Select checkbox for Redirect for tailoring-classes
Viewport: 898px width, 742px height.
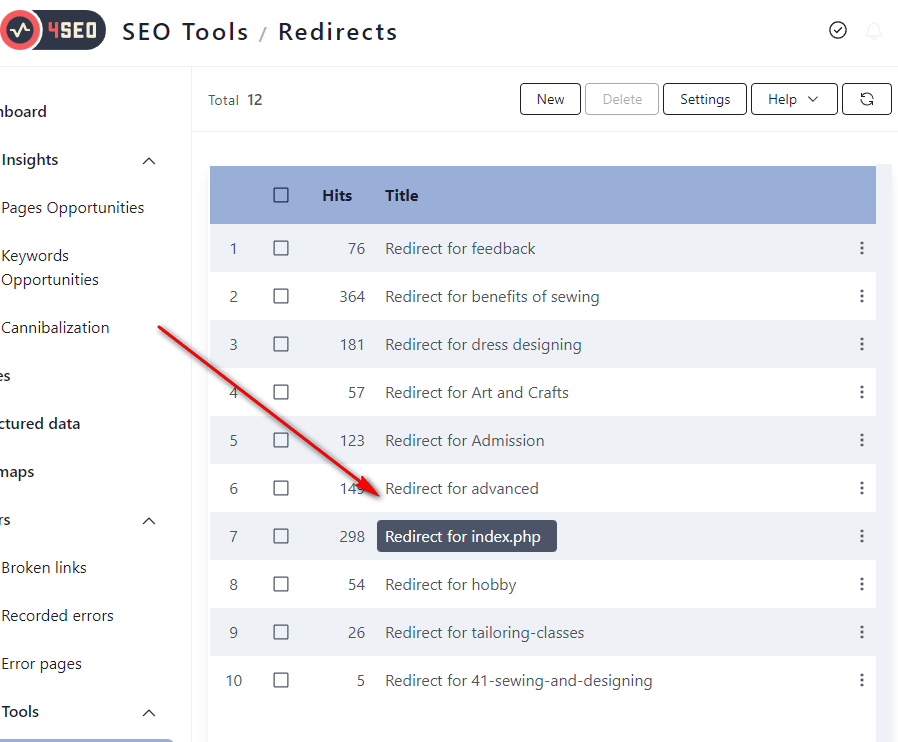(x=281, y=632)
